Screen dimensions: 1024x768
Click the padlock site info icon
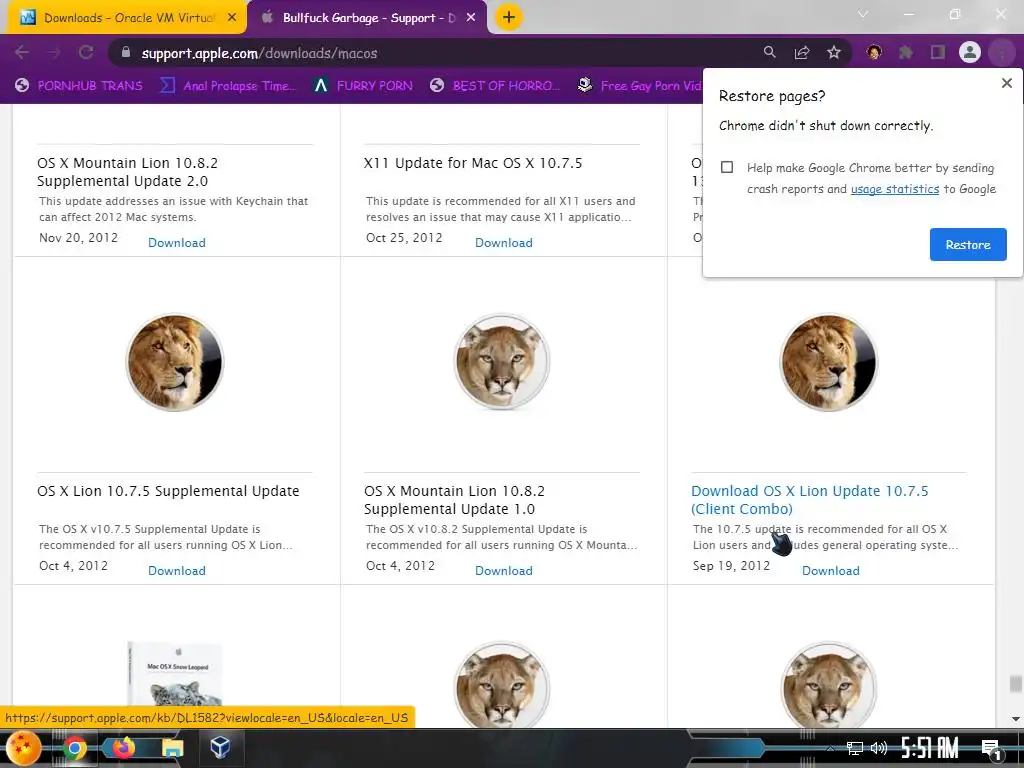point(126,52)
